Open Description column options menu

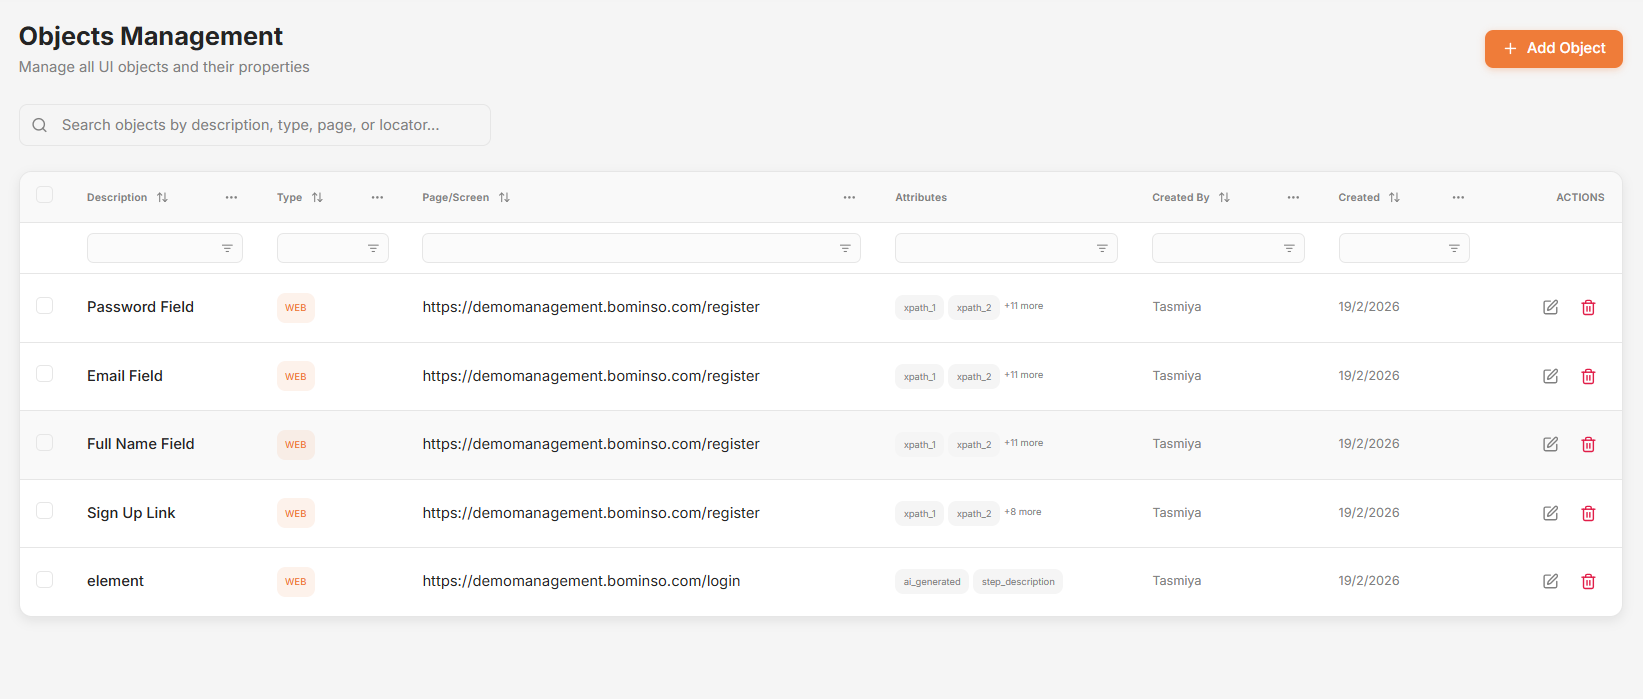(x=231, y=198)
